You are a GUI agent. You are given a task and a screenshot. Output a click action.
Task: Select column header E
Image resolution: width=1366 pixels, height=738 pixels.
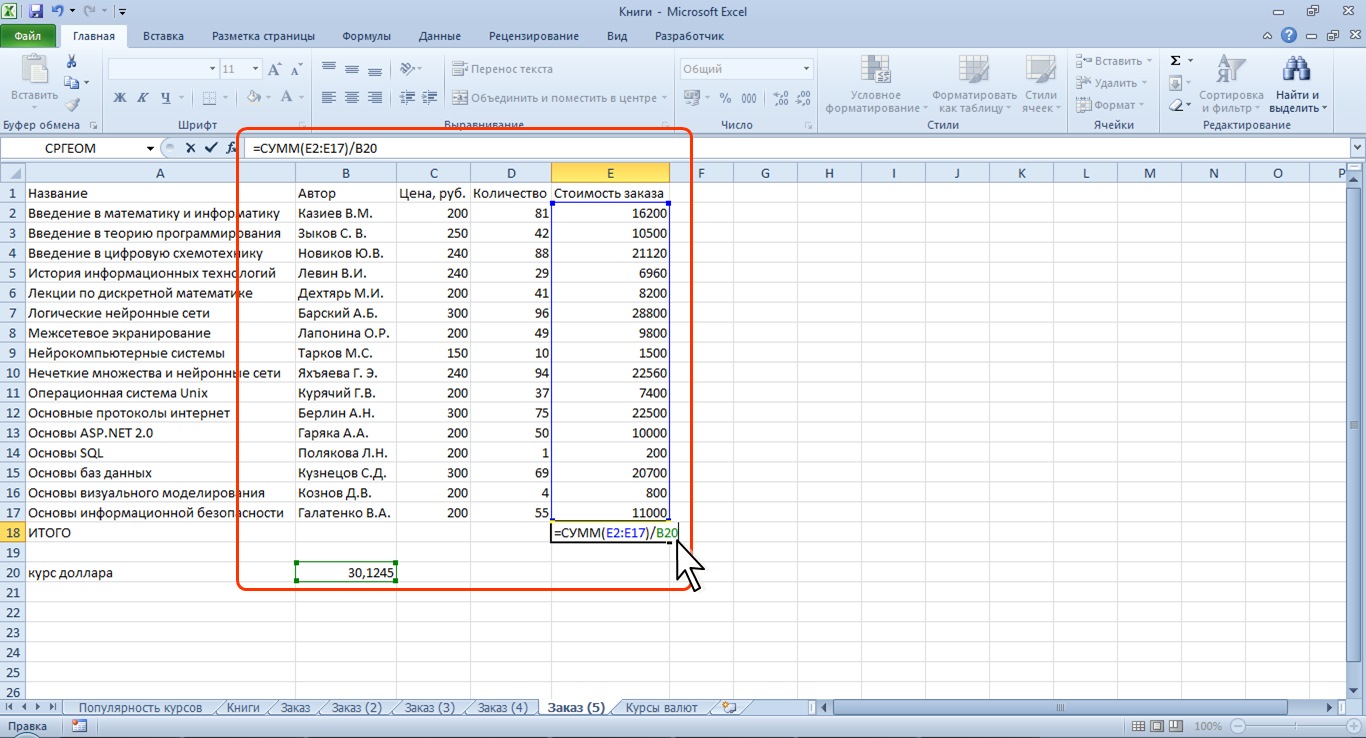pyautogui.click(x=610, y=173)
